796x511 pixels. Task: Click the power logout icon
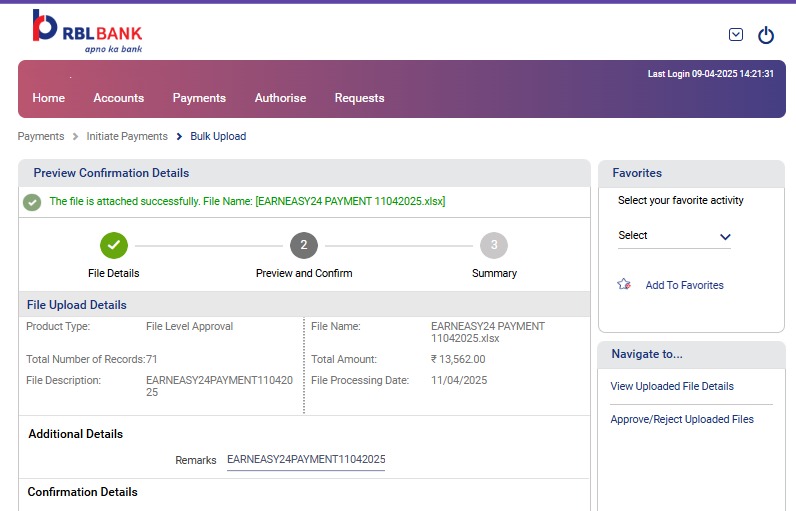tap(766, 35)
